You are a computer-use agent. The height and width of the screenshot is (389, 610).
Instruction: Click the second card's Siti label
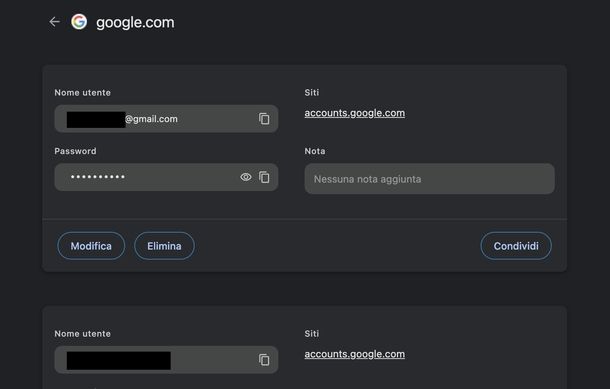(x=312, y=334)
